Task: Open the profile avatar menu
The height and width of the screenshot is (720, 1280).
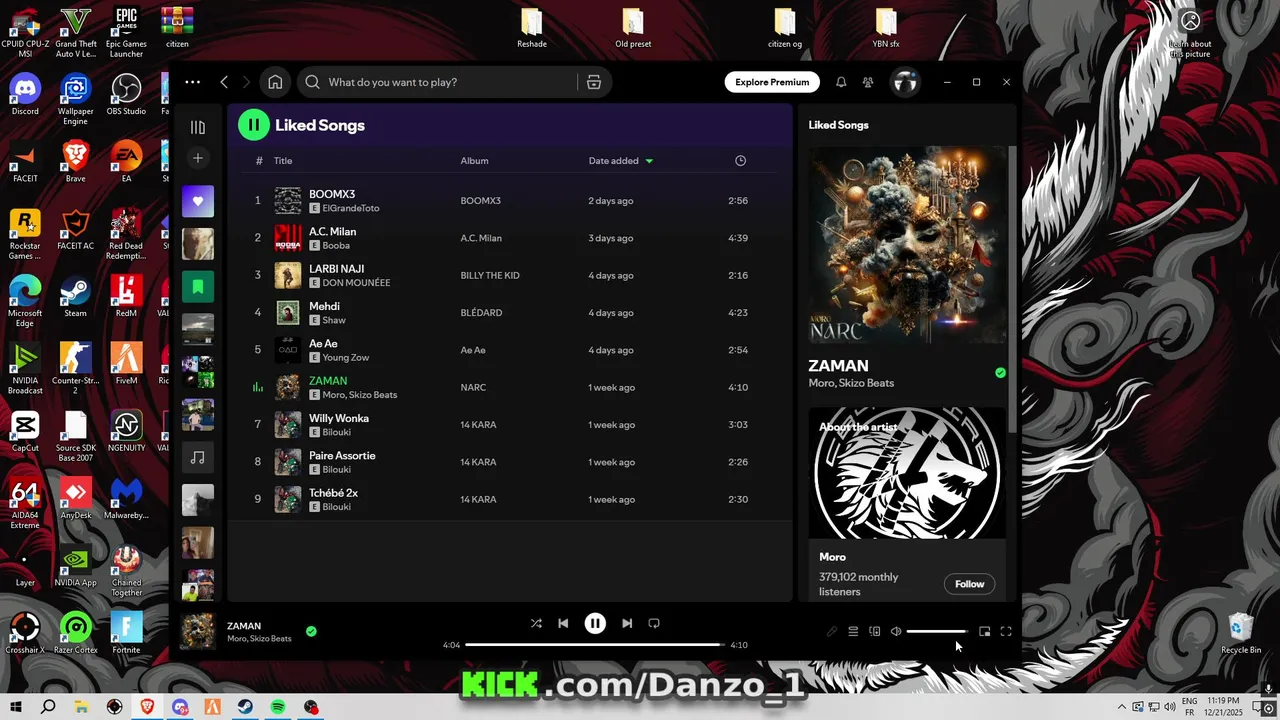Action: point(905,82)
